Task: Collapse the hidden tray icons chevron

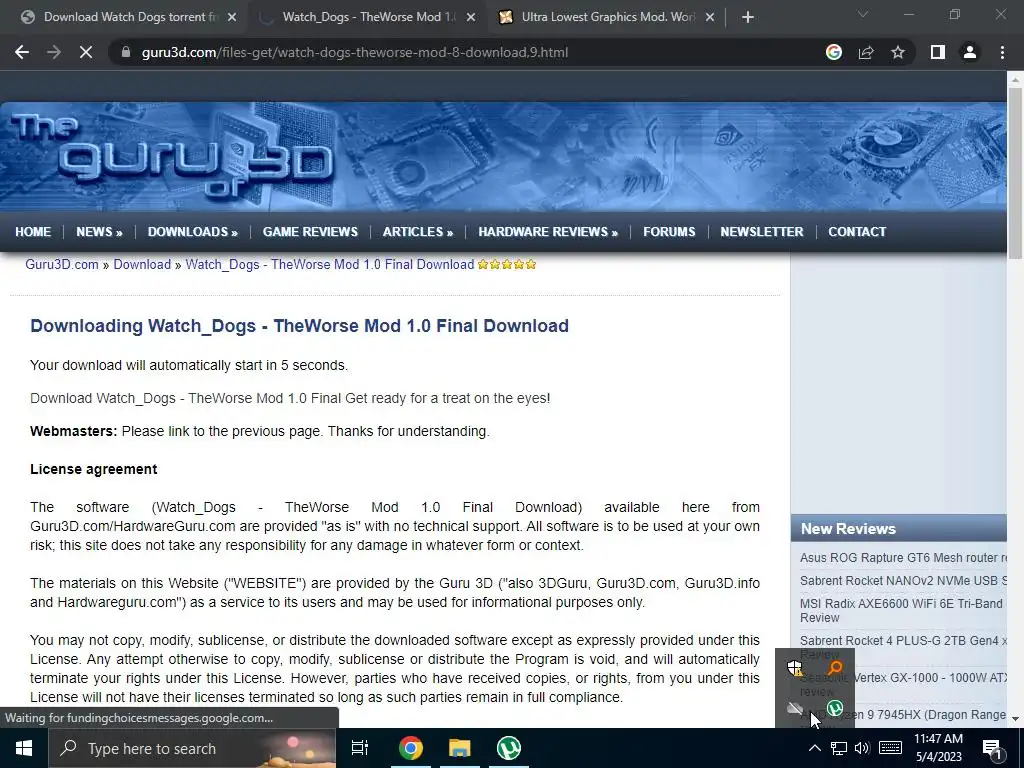Action: [x=814, y=748]
